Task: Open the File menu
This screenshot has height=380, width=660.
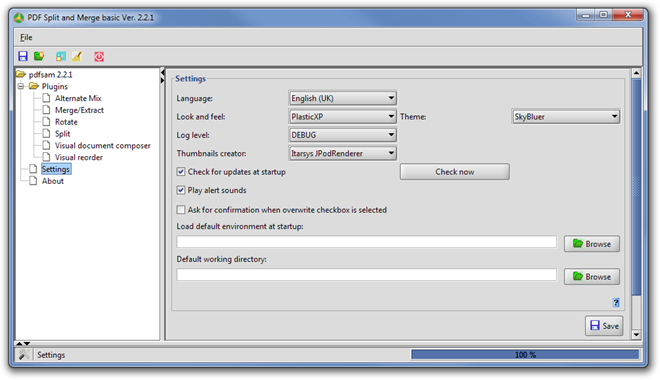Action: point(26,37)
